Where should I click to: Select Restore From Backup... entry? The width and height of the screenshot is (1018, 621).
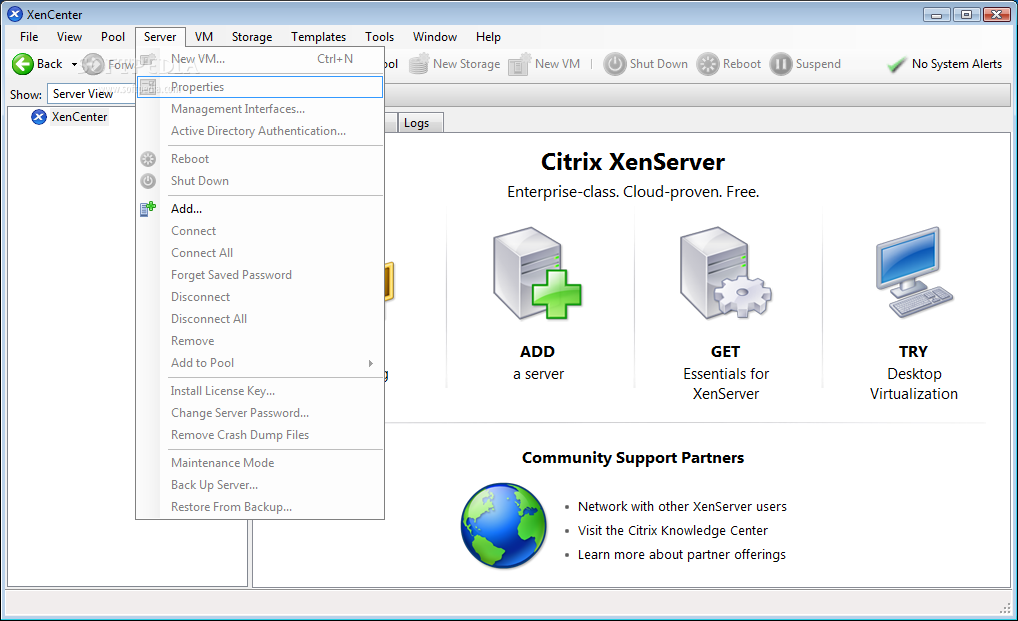(x=260, y=507)
